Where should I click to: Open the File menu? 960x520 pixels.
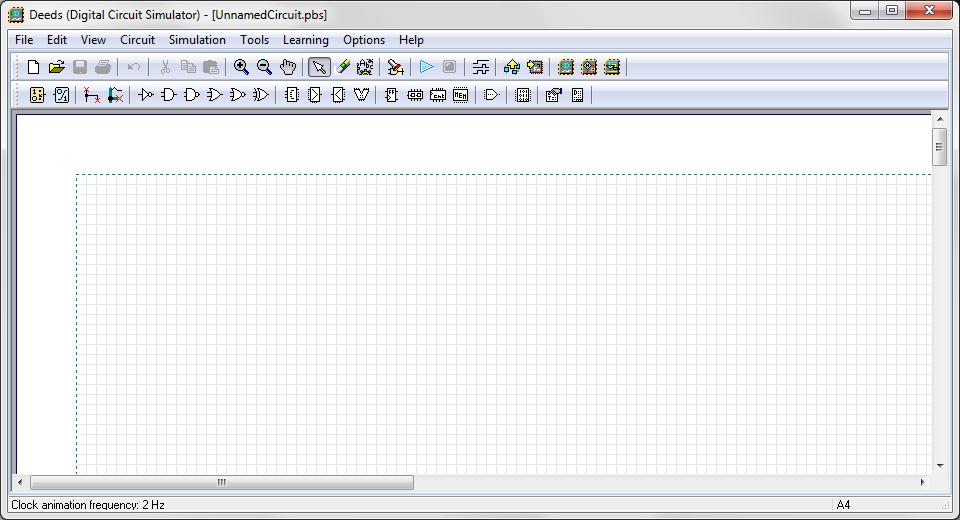tap(24, 40)
